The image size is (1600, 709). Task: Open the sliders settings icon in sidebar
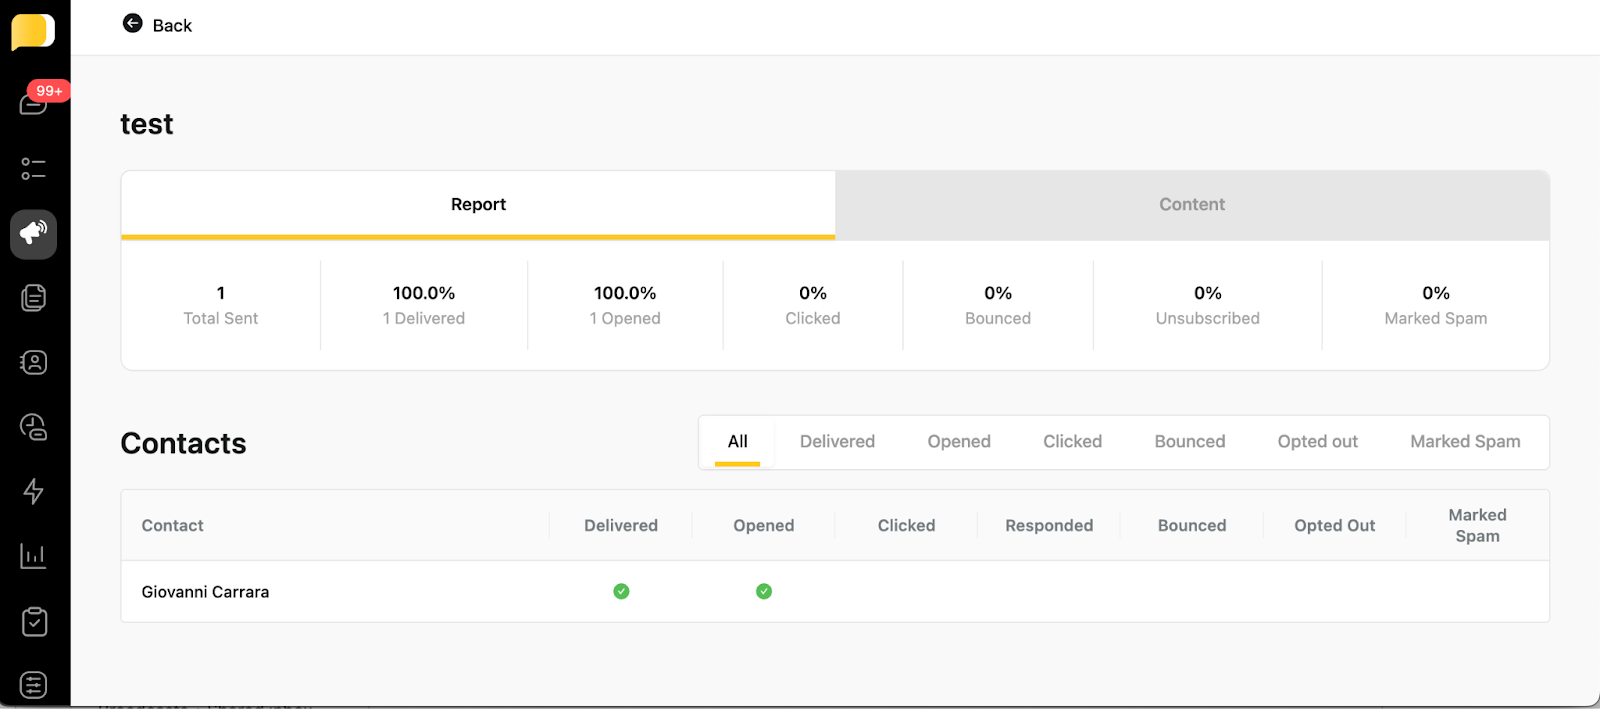point(34,685)
